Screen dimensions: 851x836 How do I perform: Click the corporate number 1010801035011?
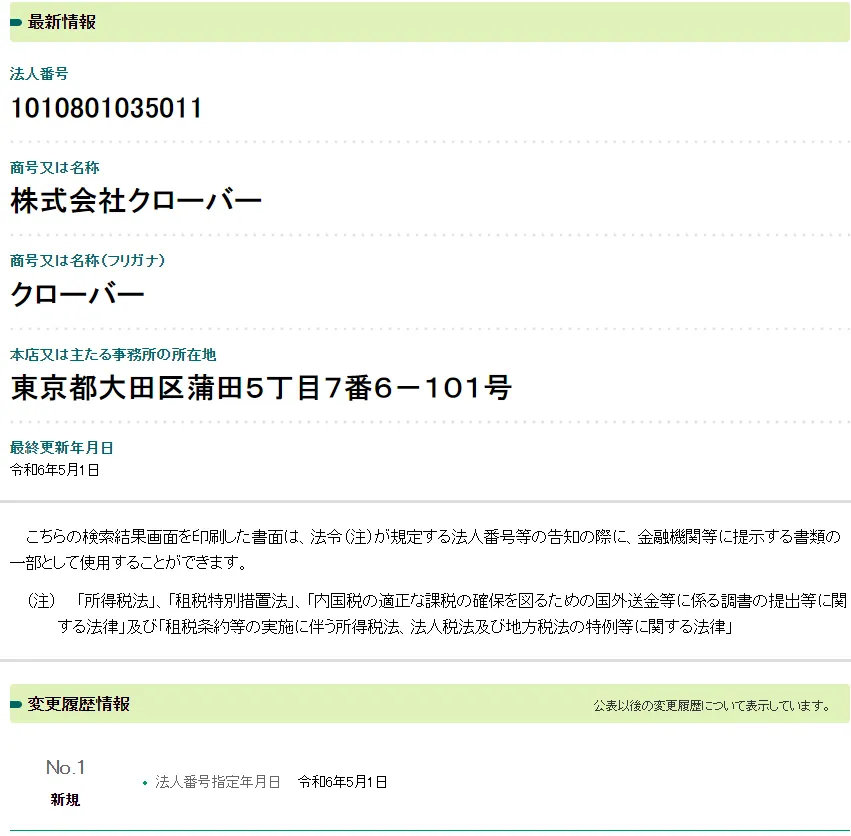pos(106,108)
